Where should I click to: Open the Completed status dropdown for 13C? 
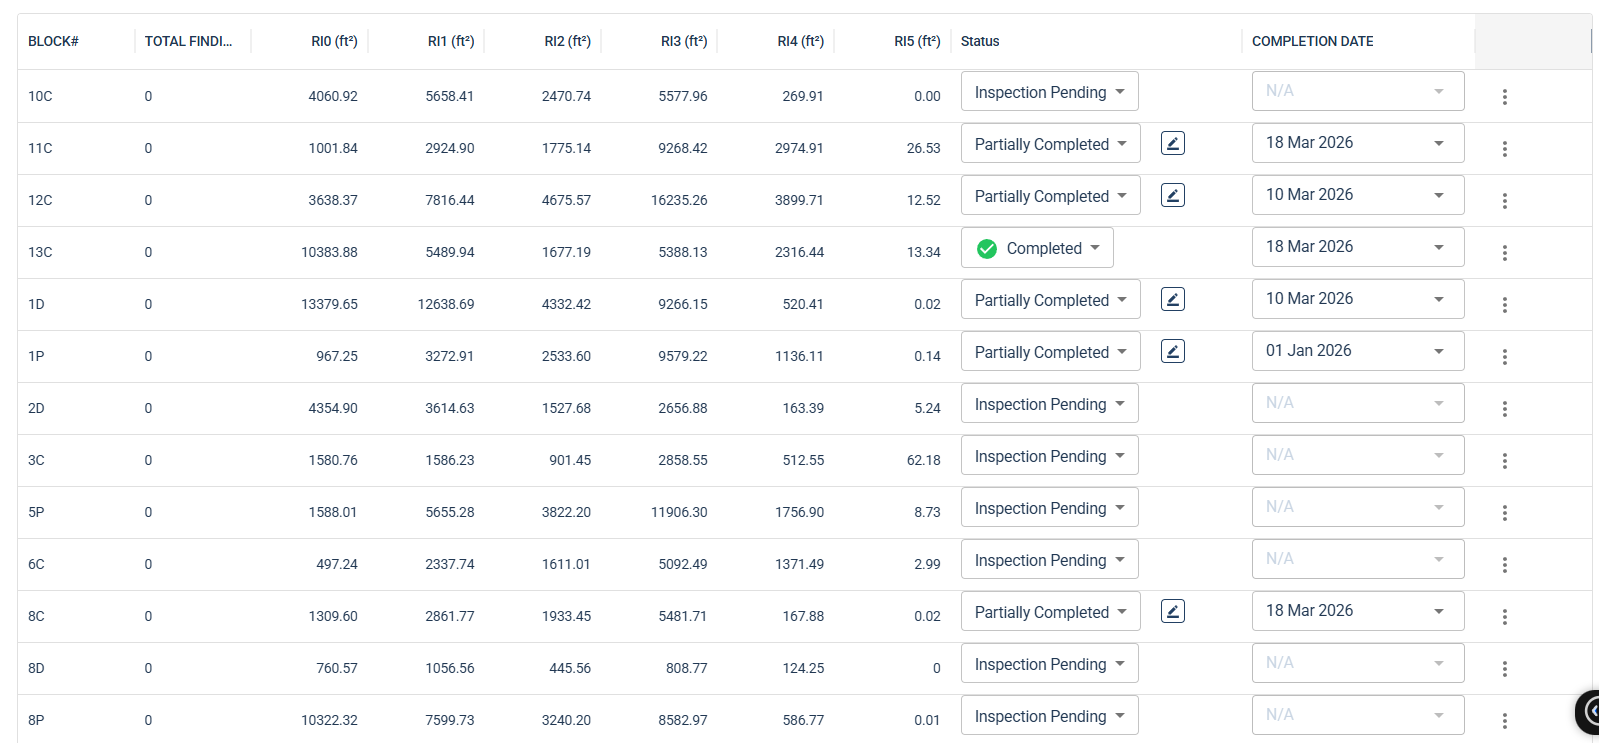pos(1037,248)
